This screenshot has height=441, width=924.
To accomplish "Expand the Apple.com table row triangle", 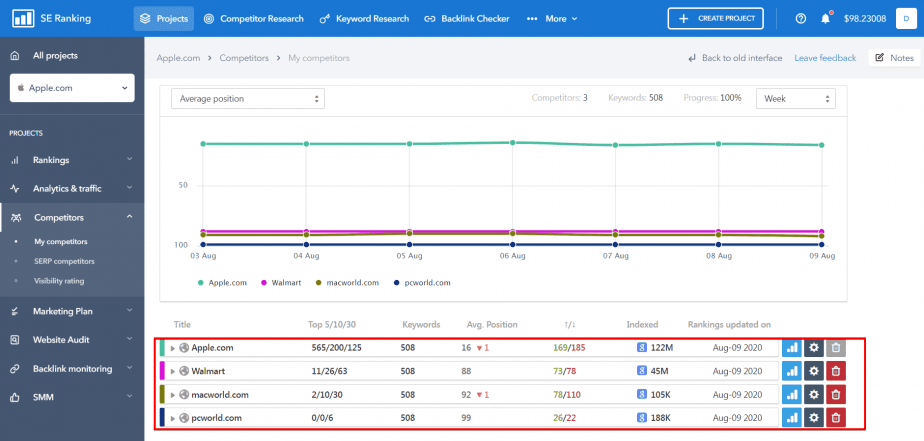I will 173,348.
